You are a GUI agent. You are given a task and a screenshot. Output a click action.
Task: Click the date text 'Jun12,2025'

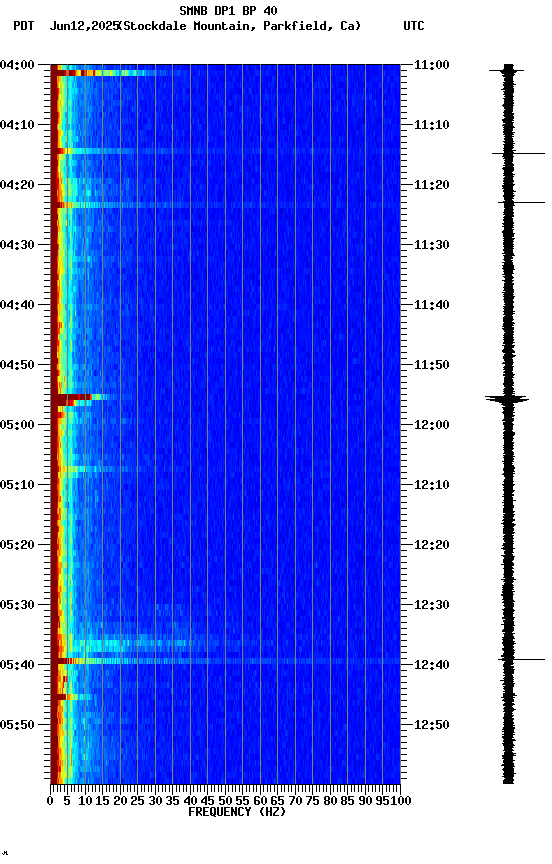84,26
